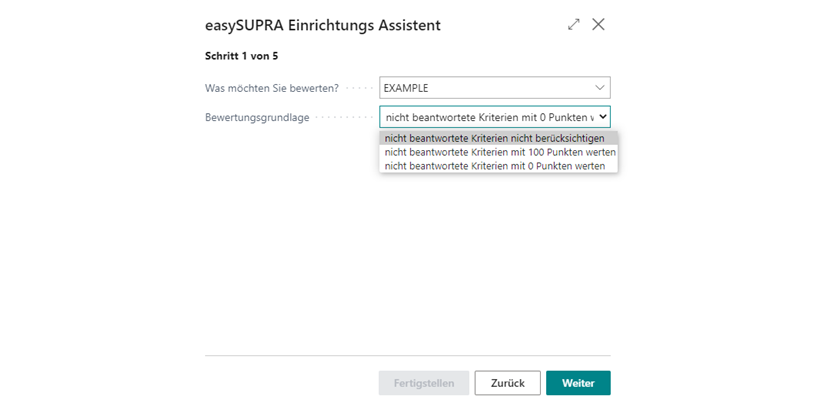Image resolution: width=816 pixels, height=412 pixels.
Task: Choose the '100 Punkten werten' option
Action: (x=499, y=152)
